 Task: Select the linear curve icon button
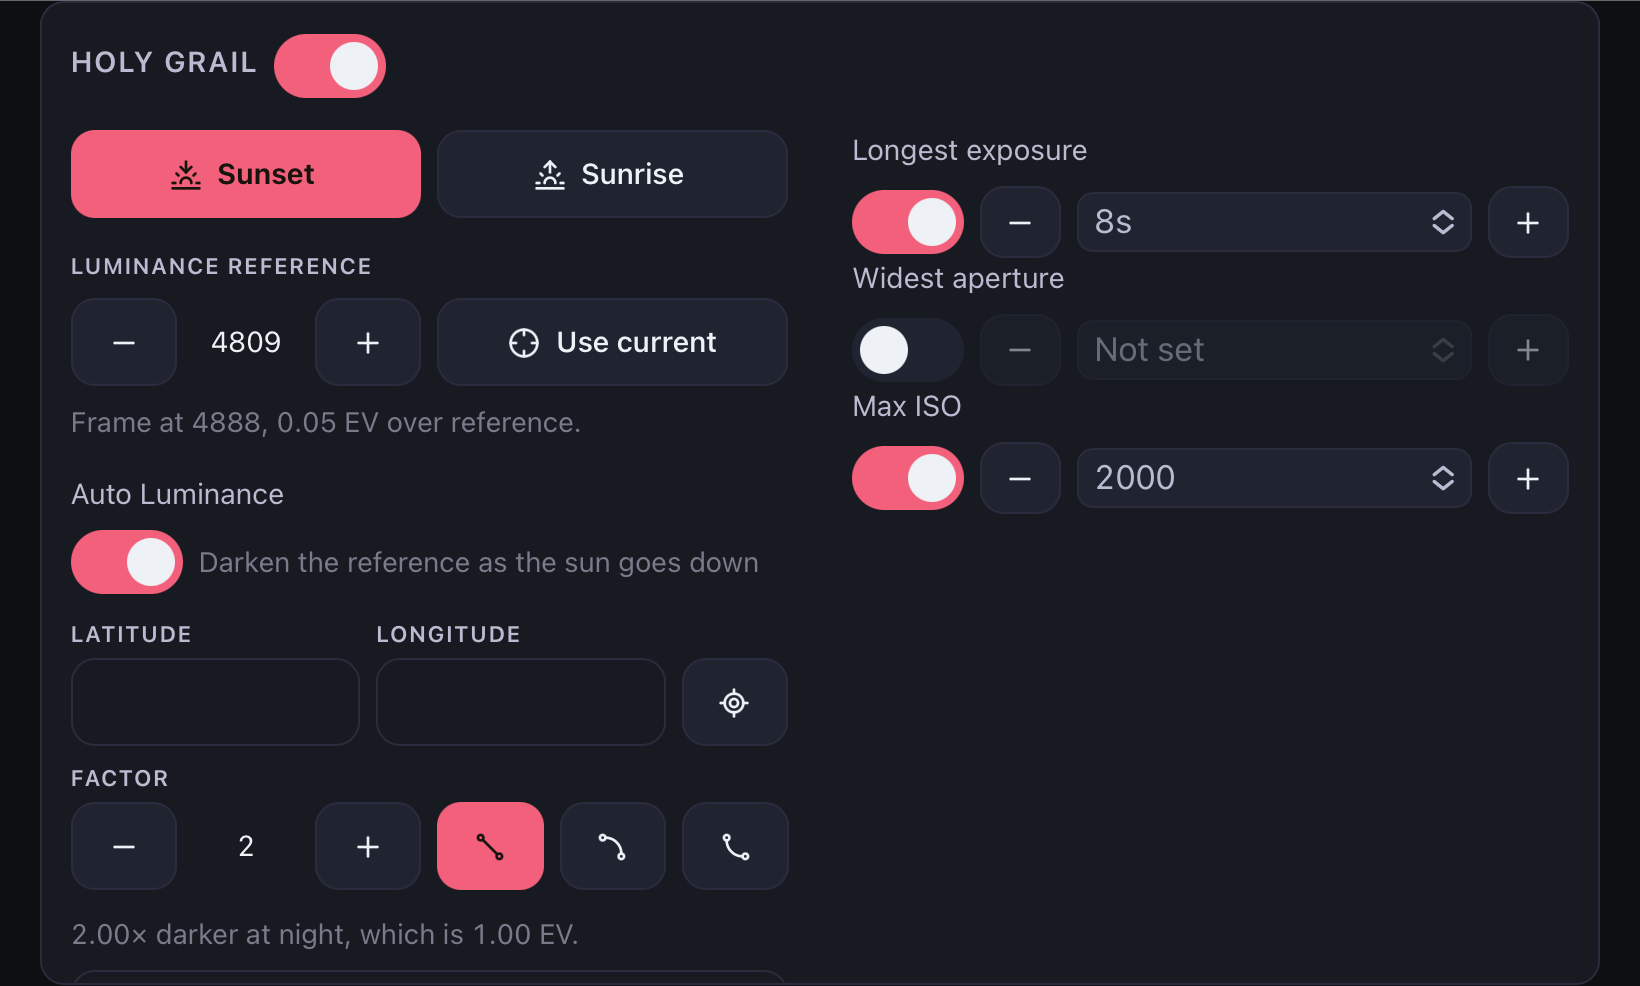click(490, 846)
